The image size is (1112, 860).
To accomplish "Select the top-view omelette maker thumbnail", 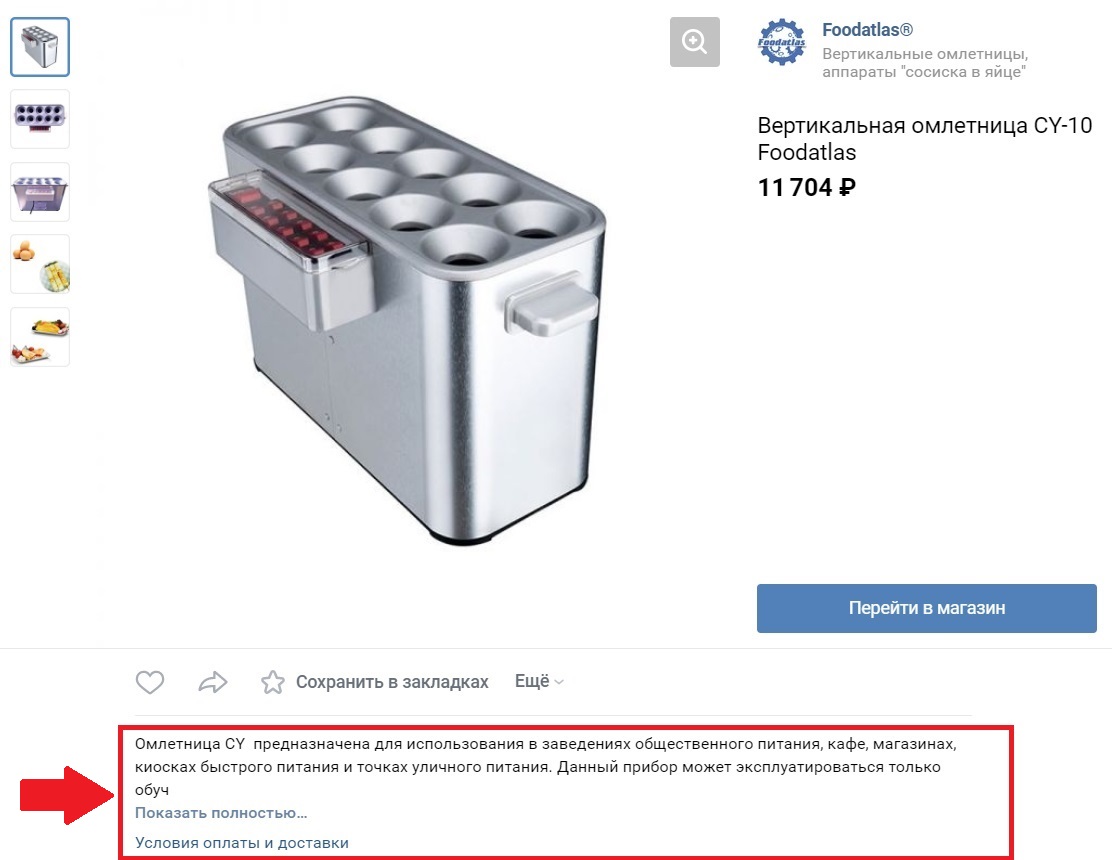I will pyautogui.click(x=40, y=119).
